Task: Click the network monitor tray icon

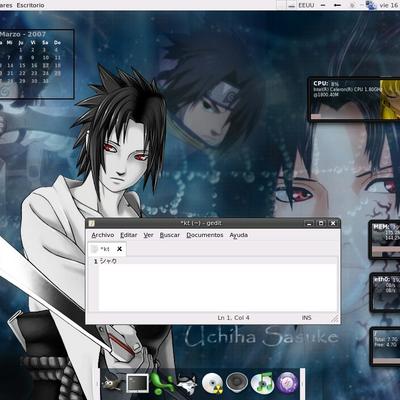Action: pos(370,5)
